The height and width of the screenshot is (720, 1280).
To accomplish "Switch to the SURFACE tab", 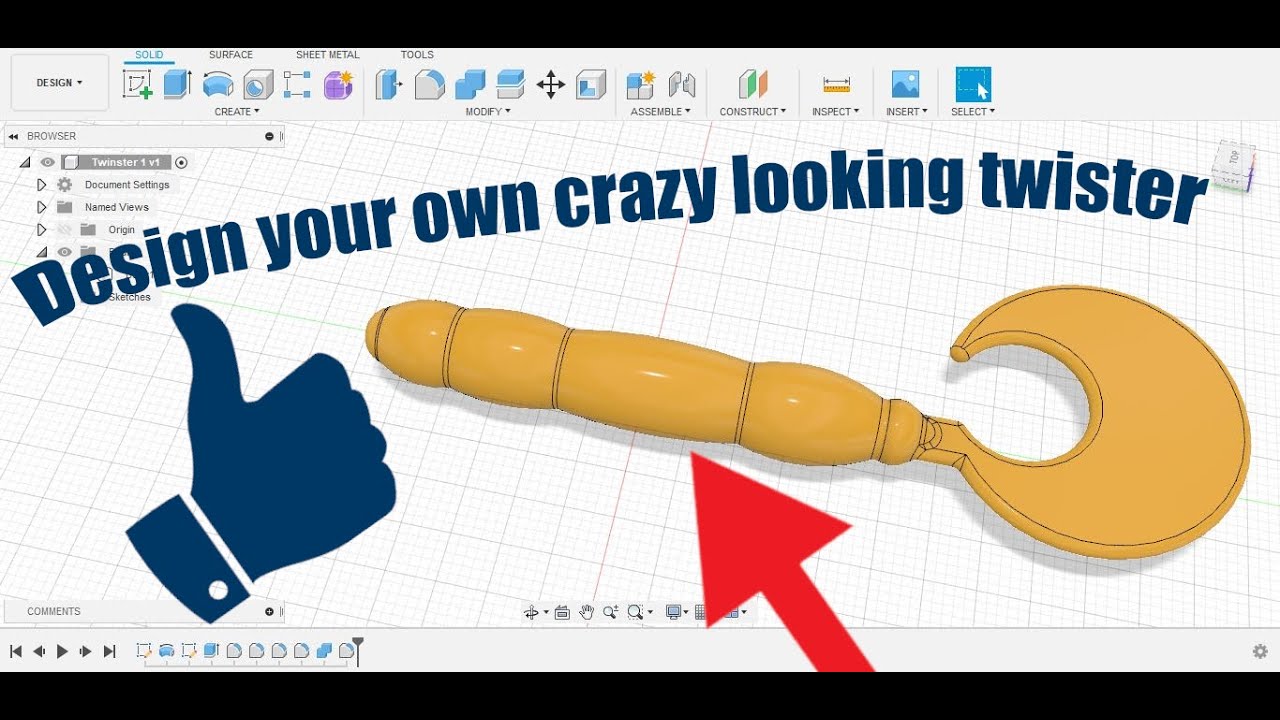I will tap(231, 55).
